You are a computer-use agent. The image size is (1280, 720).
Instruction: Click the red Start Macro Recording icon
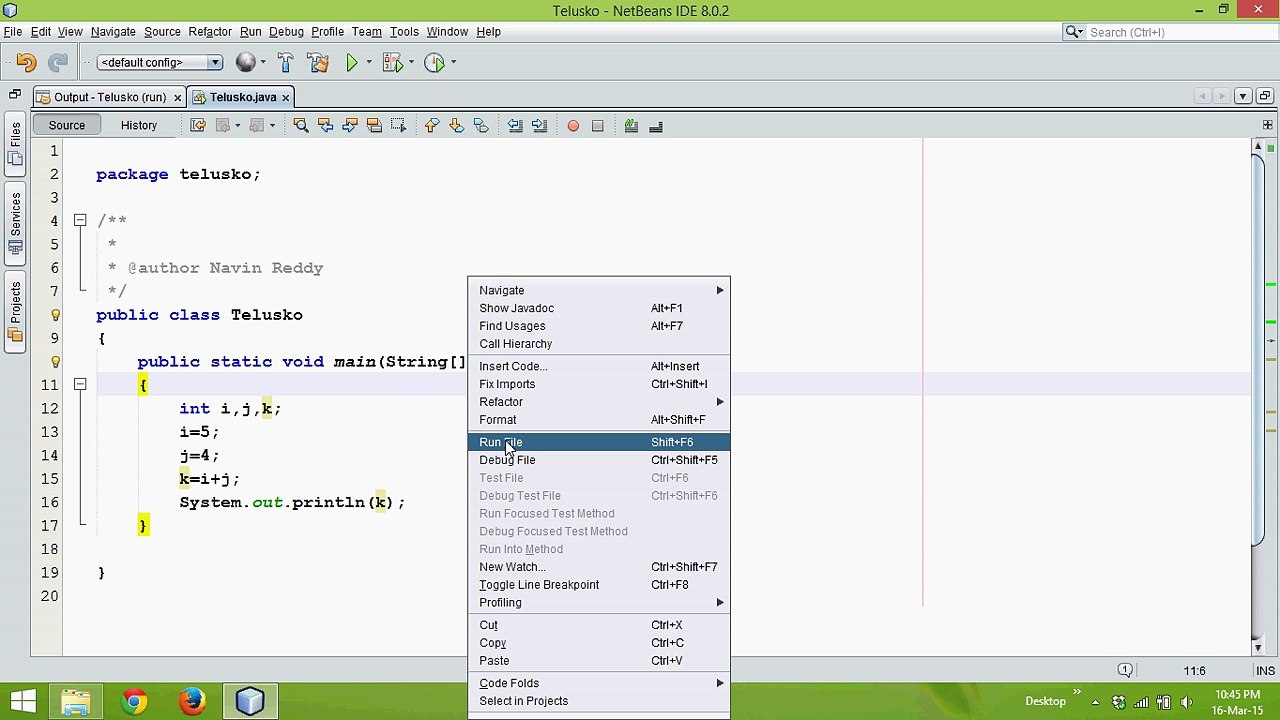pos(573,126)
